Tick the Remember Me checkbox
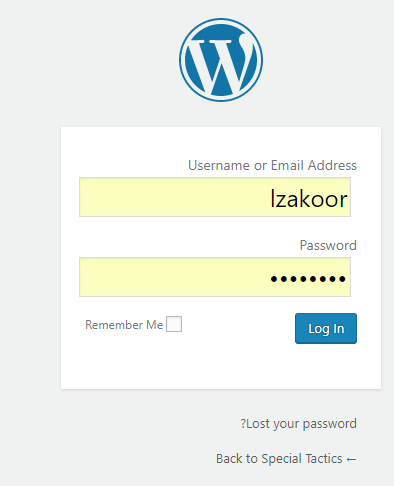The height and width of the screenshot is (486, 394). pos(174,324)
